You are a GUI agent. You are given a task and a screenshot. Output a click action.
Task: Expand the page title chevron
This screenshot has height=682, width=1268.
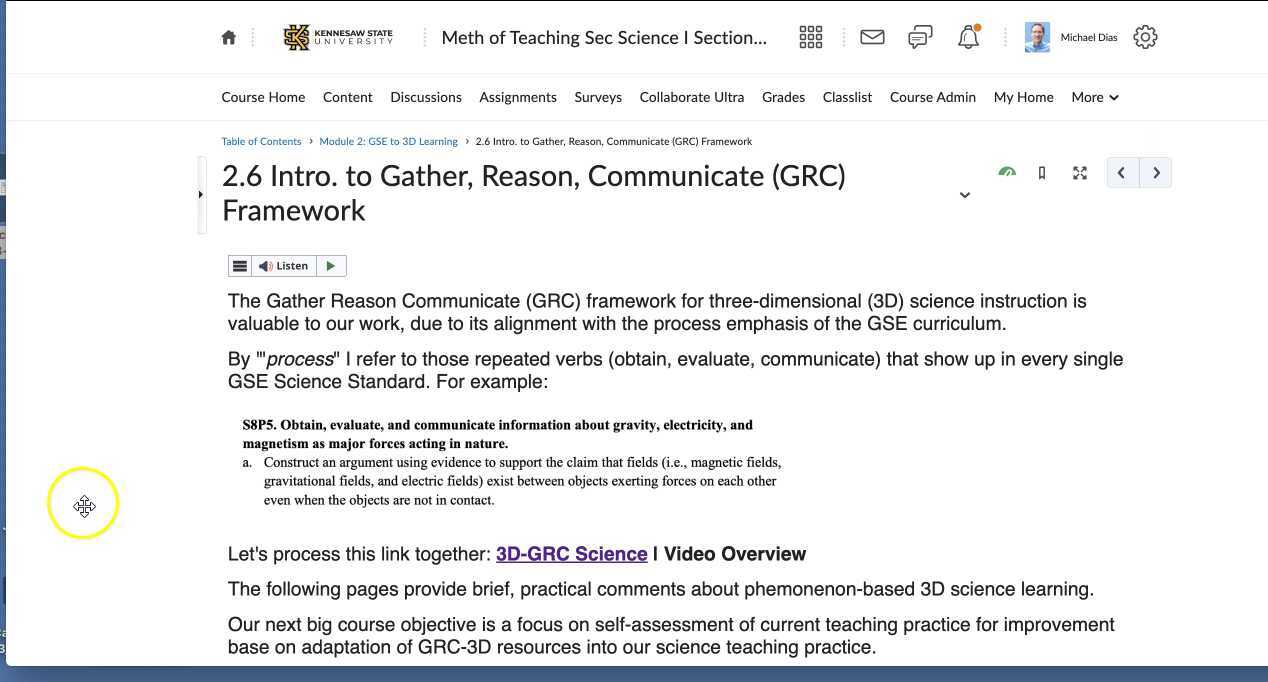[x=964, y=195]
